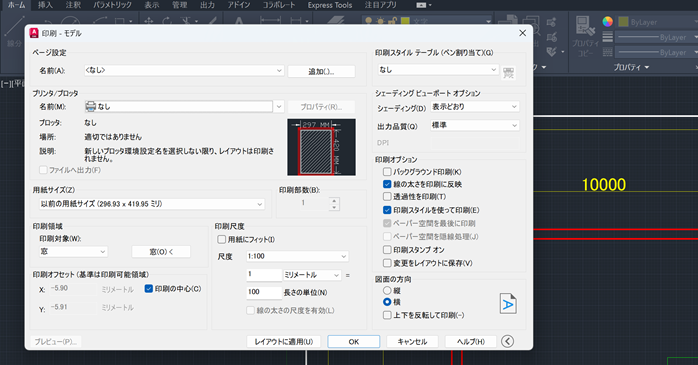This screenshot has height=365, width=698.
Task: Open the printer 名前(M) dropdown
Action: [x=184, y=106]
